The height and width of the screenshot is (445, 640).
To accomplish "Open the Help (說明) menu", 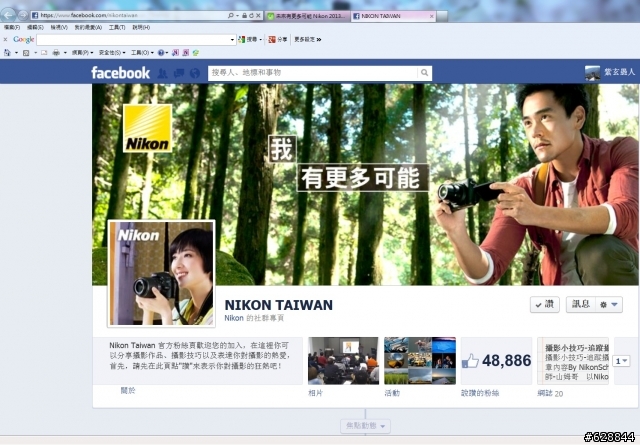I will click(141, 27).
